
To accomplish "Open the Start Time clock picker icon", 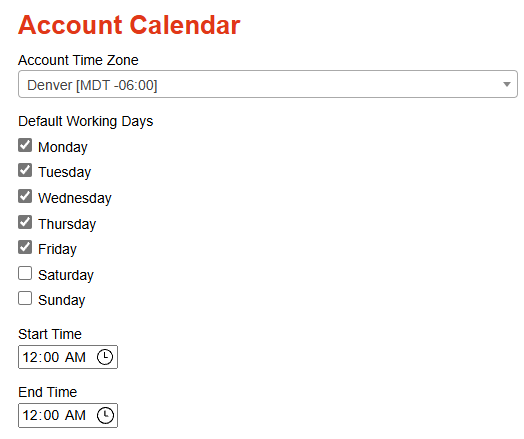I will pyautogui.click(x=105, y=357).
